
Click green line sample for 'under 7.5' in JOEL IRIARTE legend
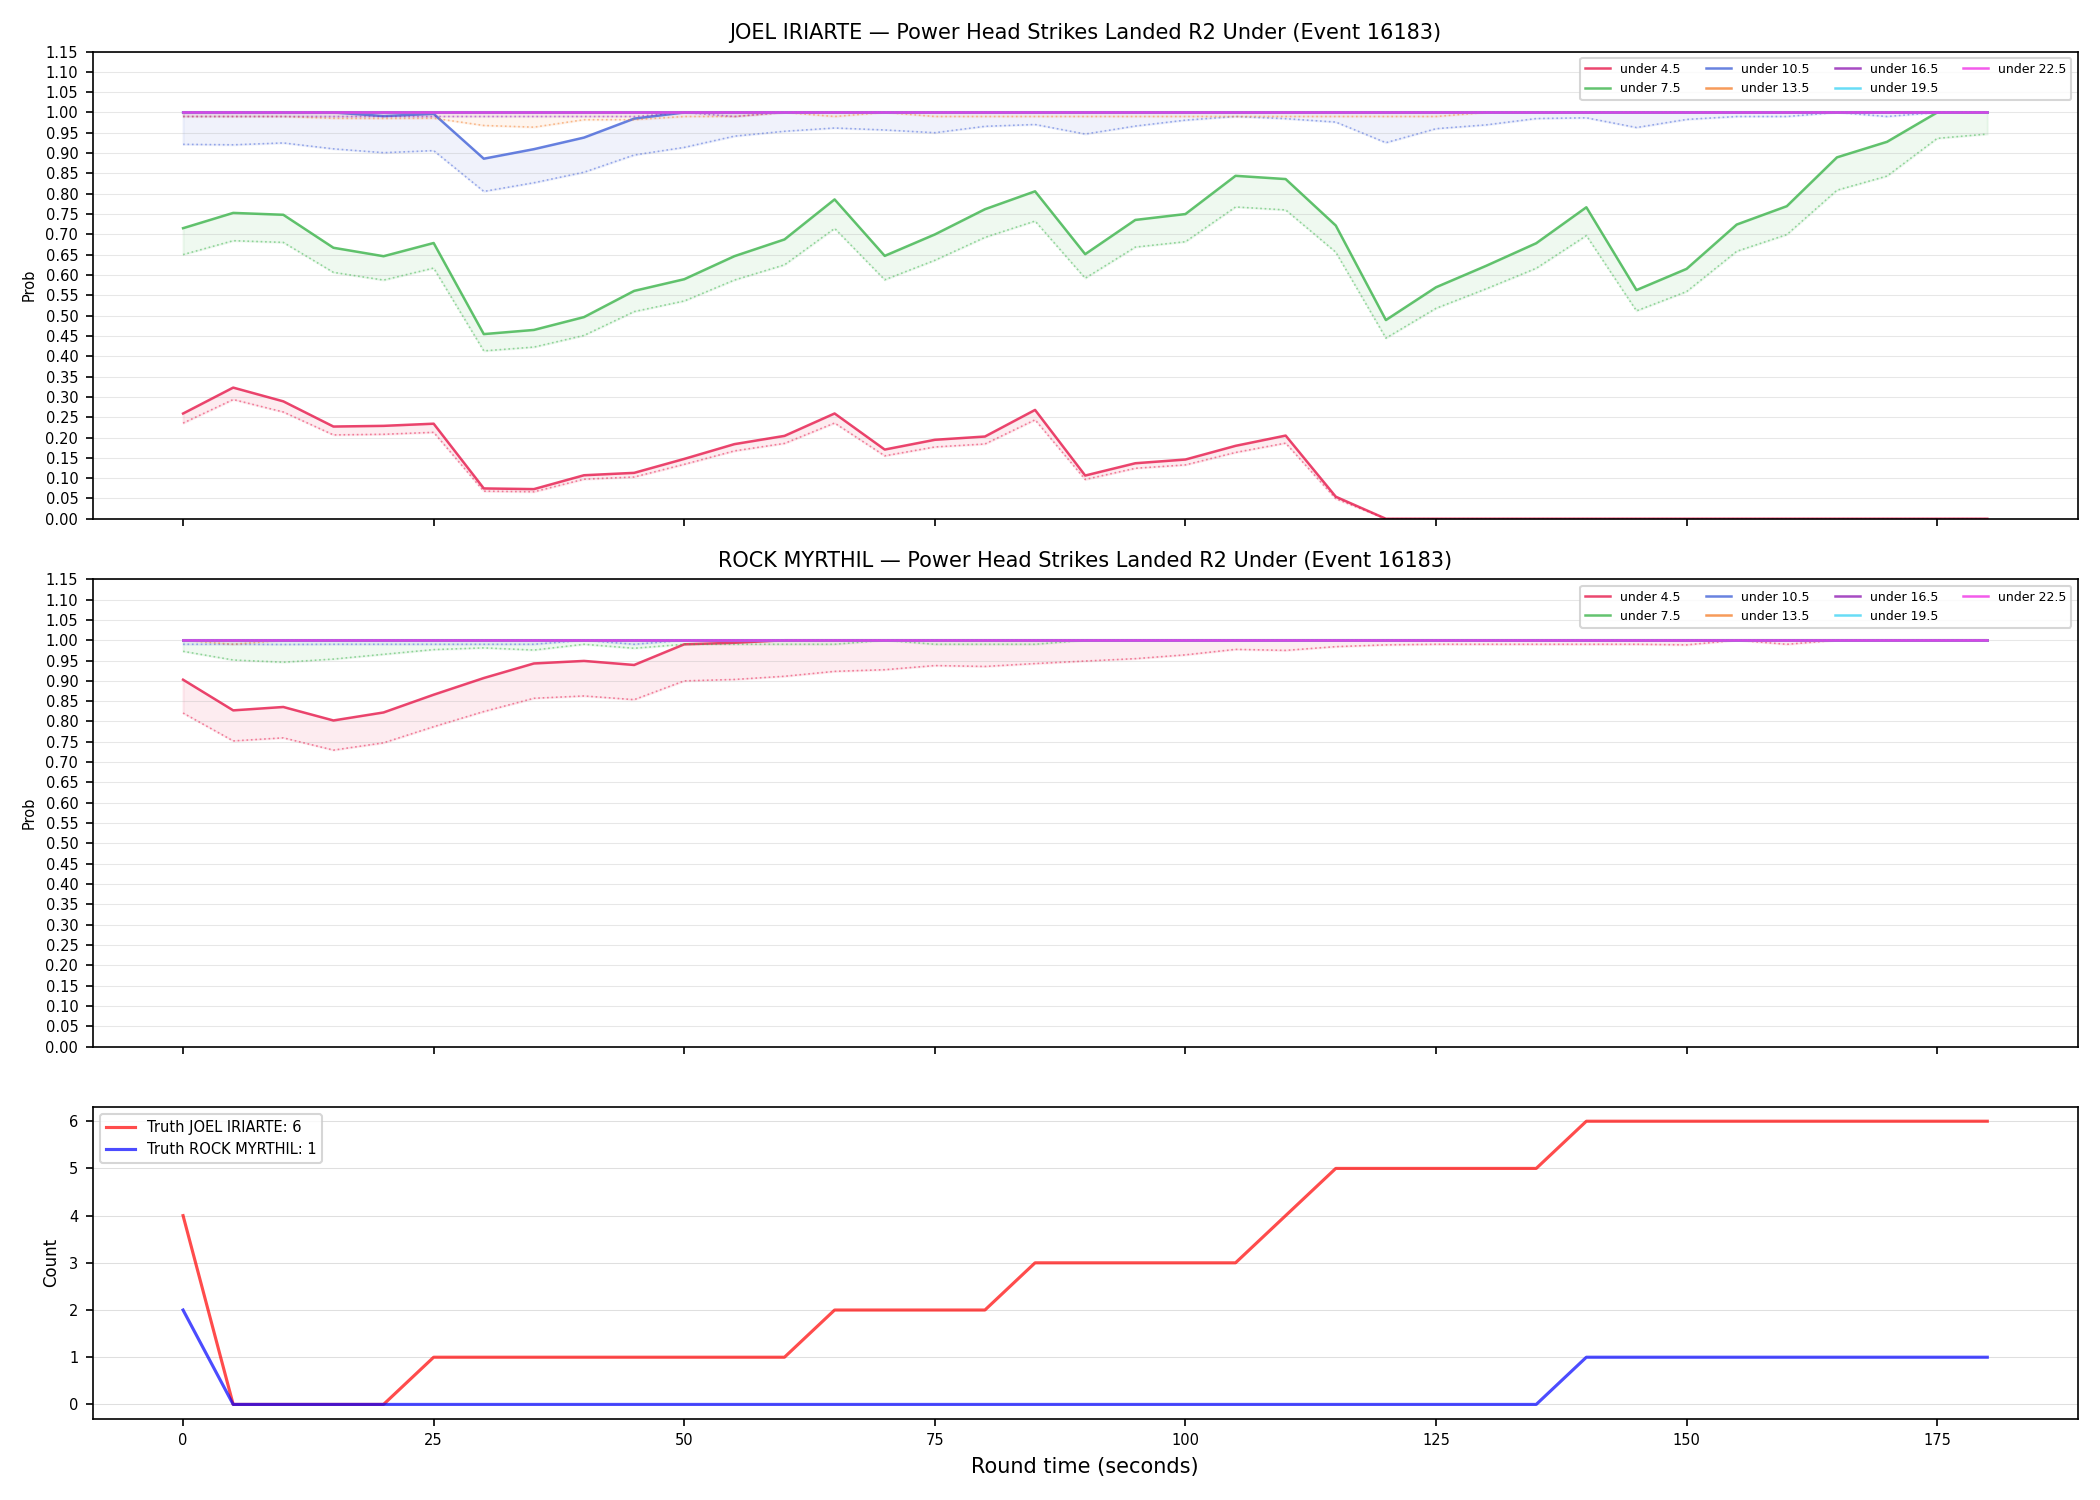coord(1598,88)
